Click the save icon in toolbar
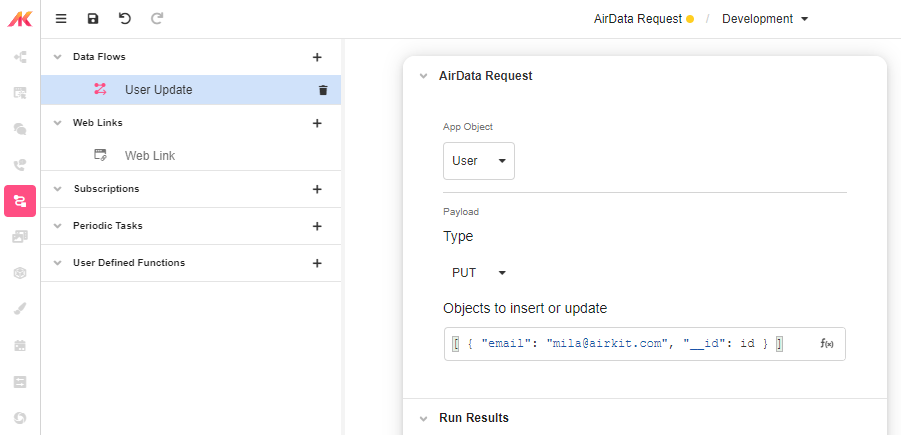 (93, 19)
